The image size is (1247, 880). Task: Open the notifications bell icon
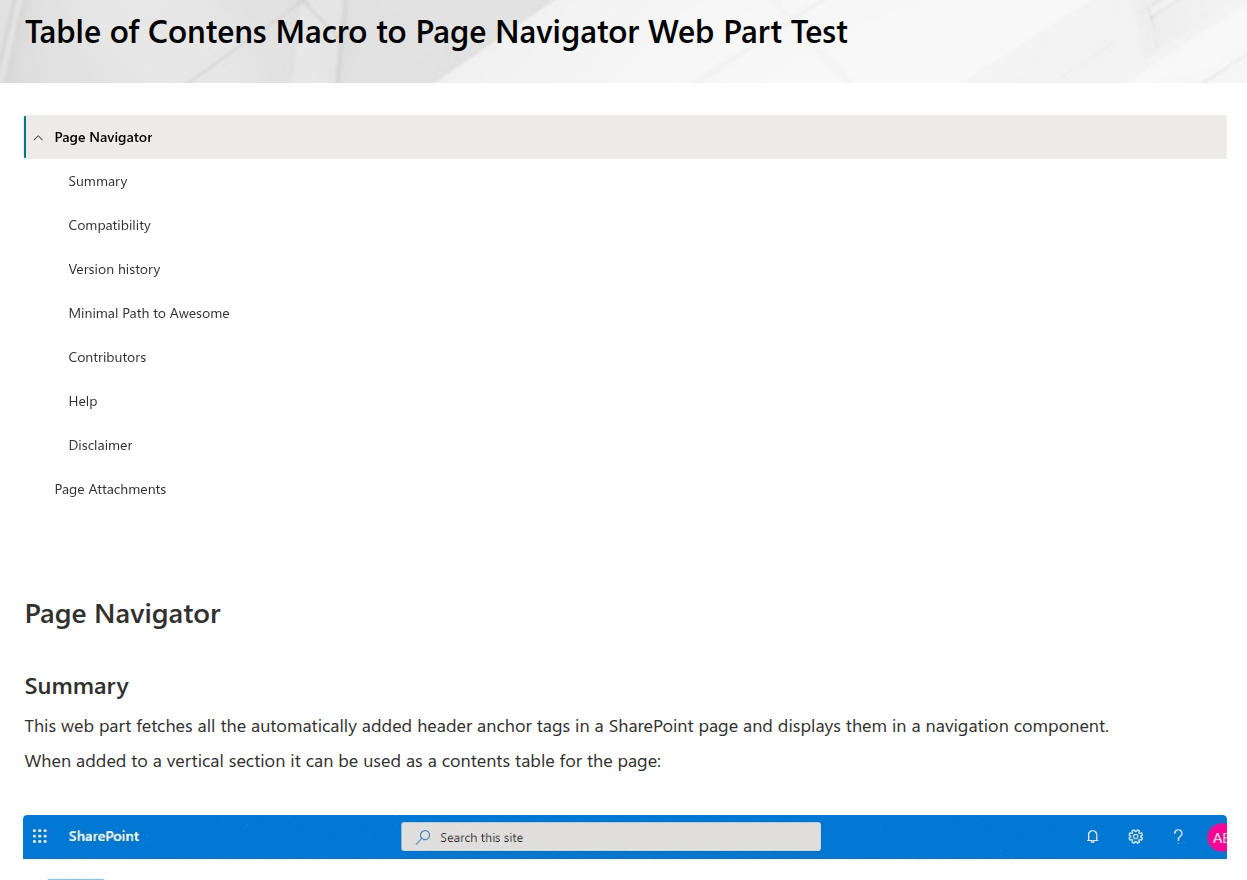point(1092,836)
